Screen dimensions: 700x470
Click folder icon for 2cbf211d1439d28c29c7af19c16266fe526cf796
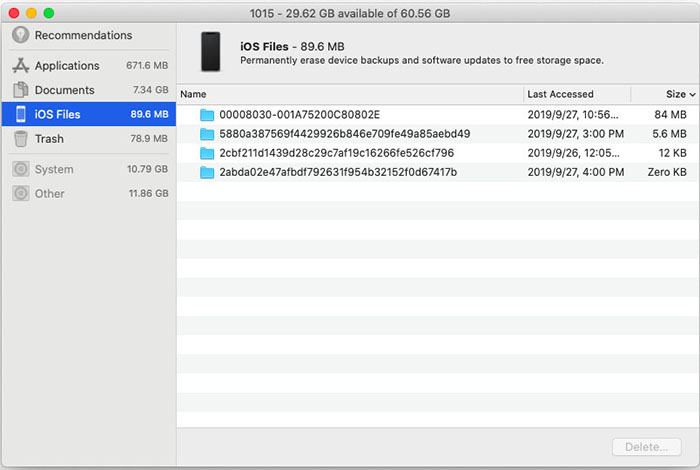click(207, 153)
